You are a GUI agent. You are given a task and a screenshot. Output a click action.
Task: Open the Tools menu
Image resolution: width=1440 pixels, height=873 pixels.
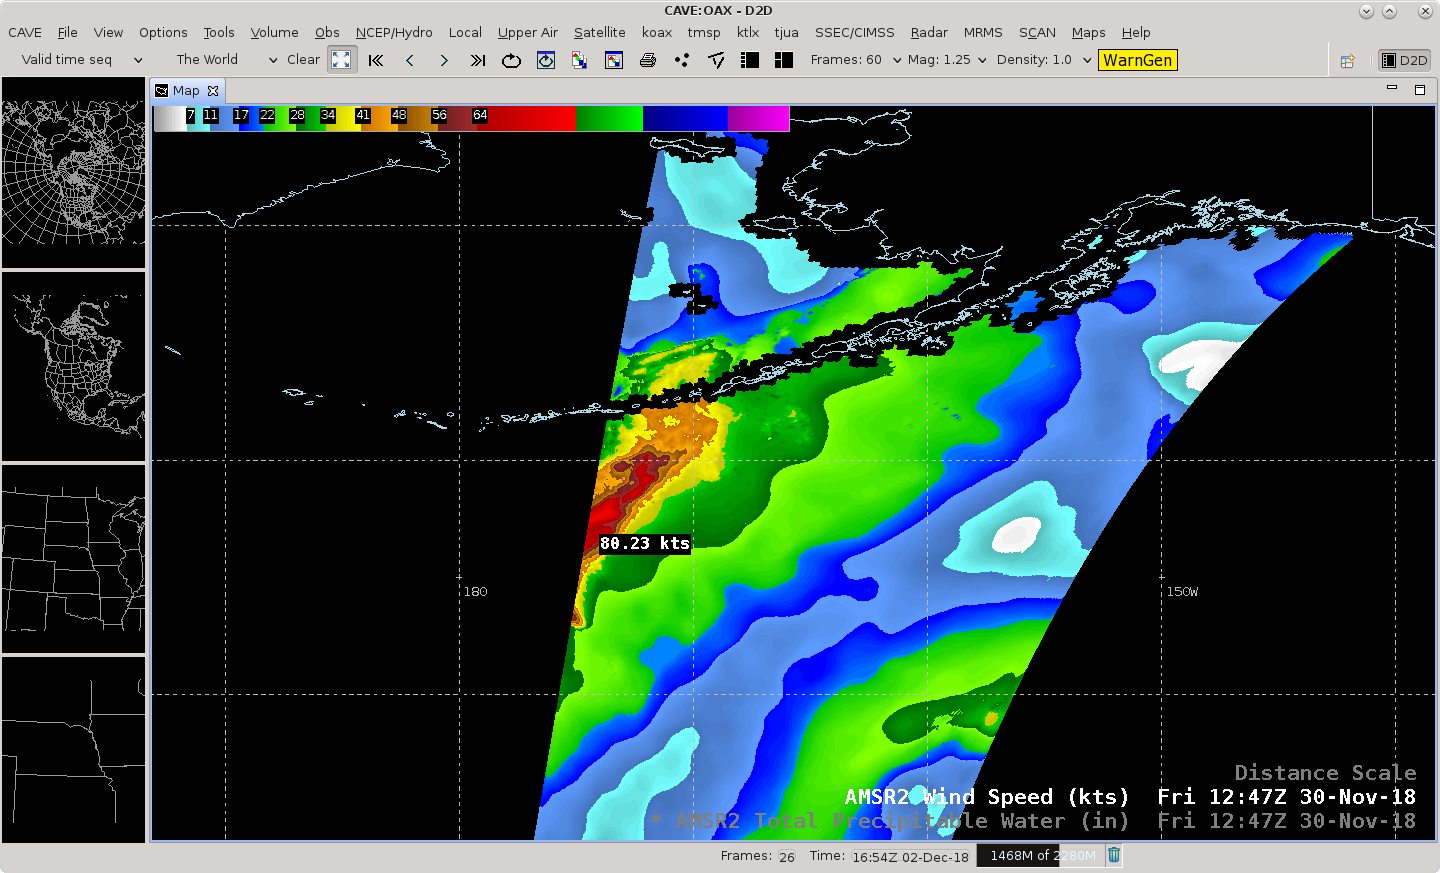(x=219, y=32)
